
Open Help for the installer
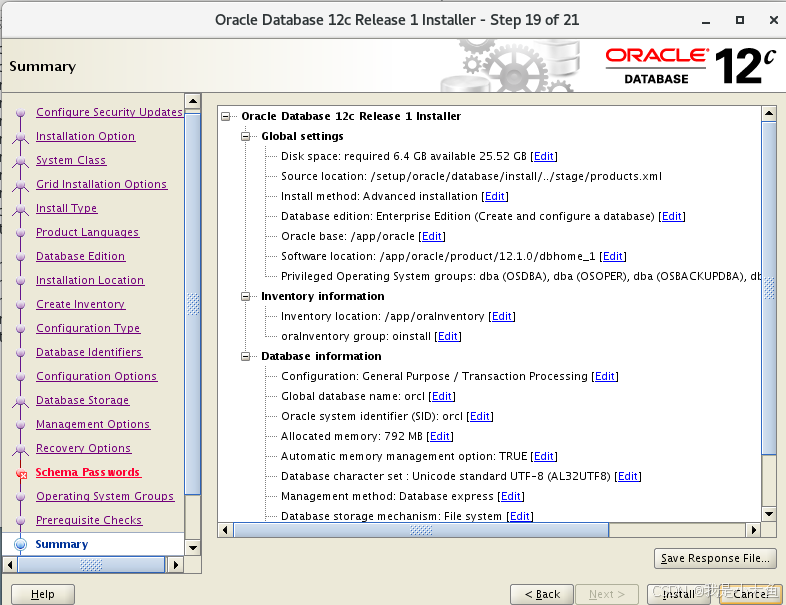(x=43, y=594)
